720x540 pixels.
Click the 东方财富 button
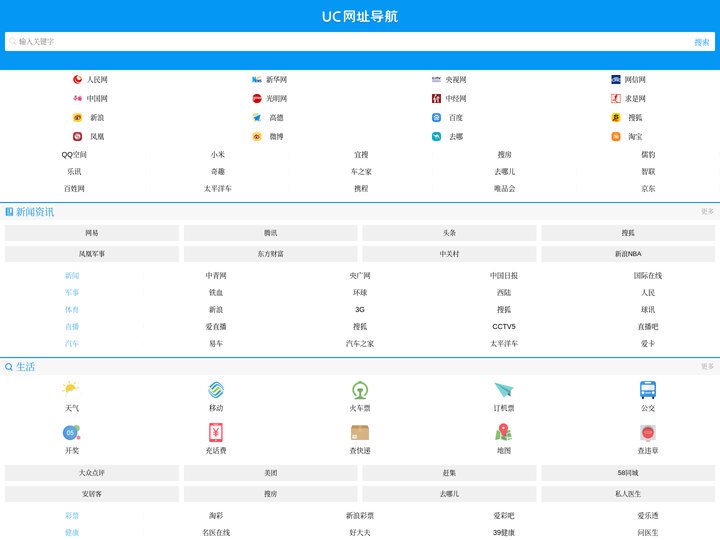(270, 253)
